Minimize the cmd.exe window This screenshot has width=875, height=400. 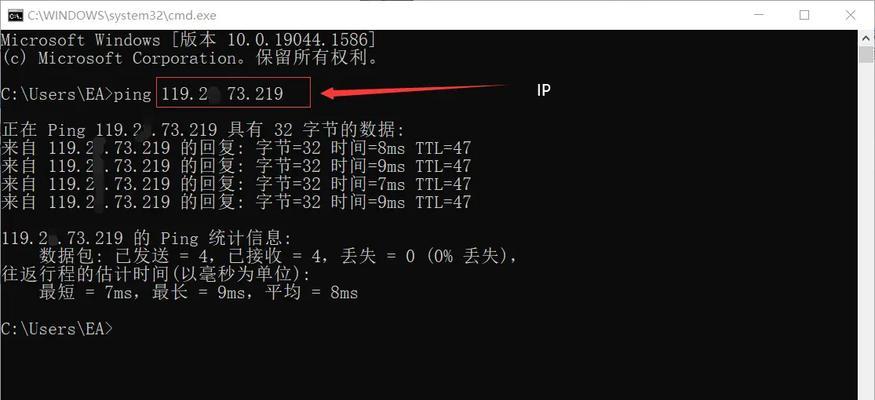coord(758,15)
